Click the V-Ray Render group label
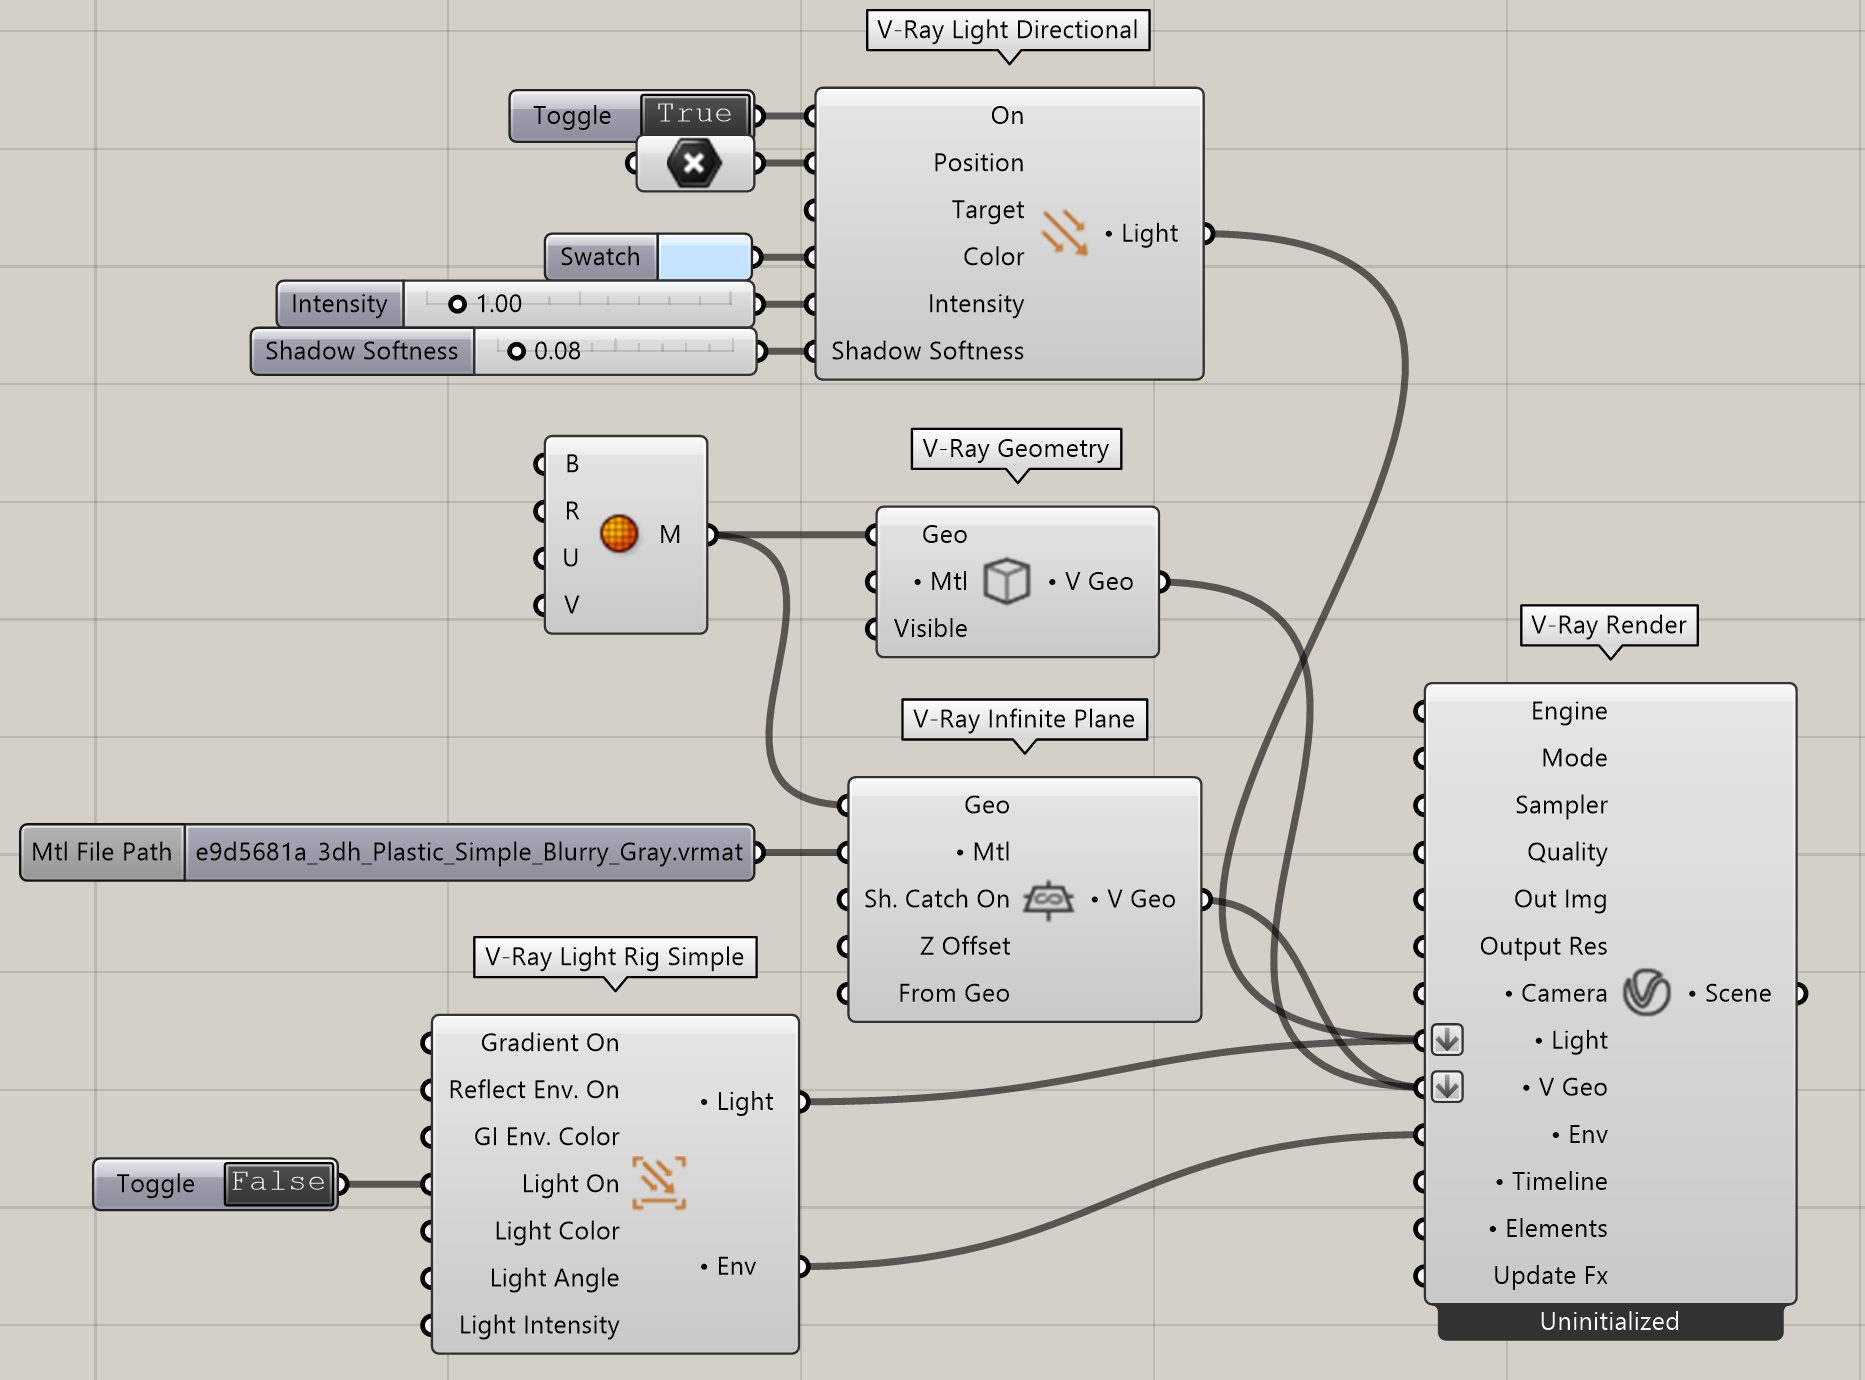Viewport: 1865px width, 1380px height. tap(1609, 625)
